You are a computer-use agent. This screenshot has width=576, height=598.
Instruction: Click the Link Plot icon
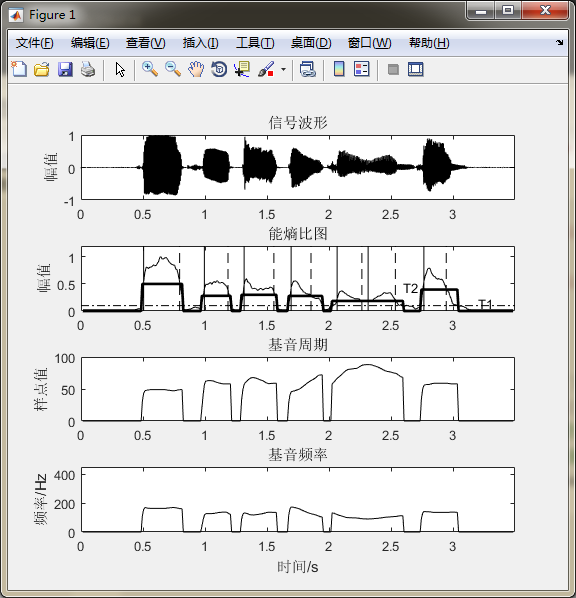click(308, 70)
